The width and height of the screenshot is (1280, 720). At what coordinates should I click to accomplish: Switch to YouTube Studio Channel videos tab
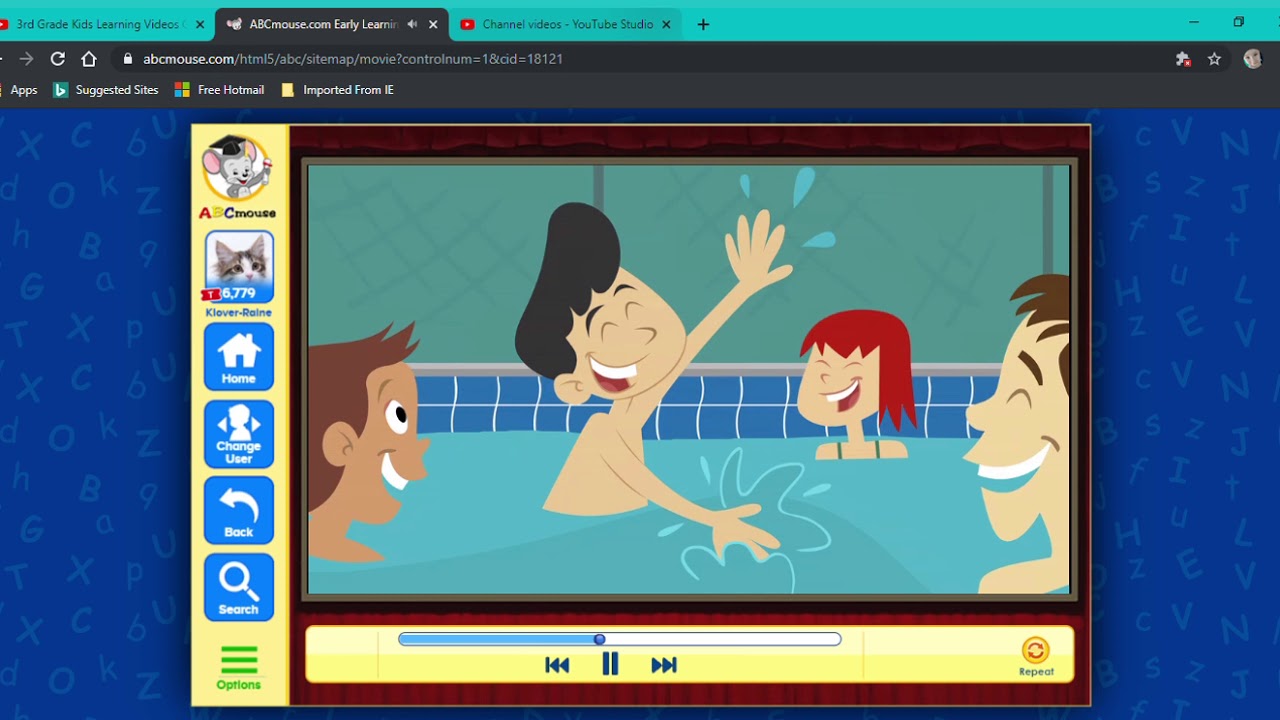click(566, 24)
